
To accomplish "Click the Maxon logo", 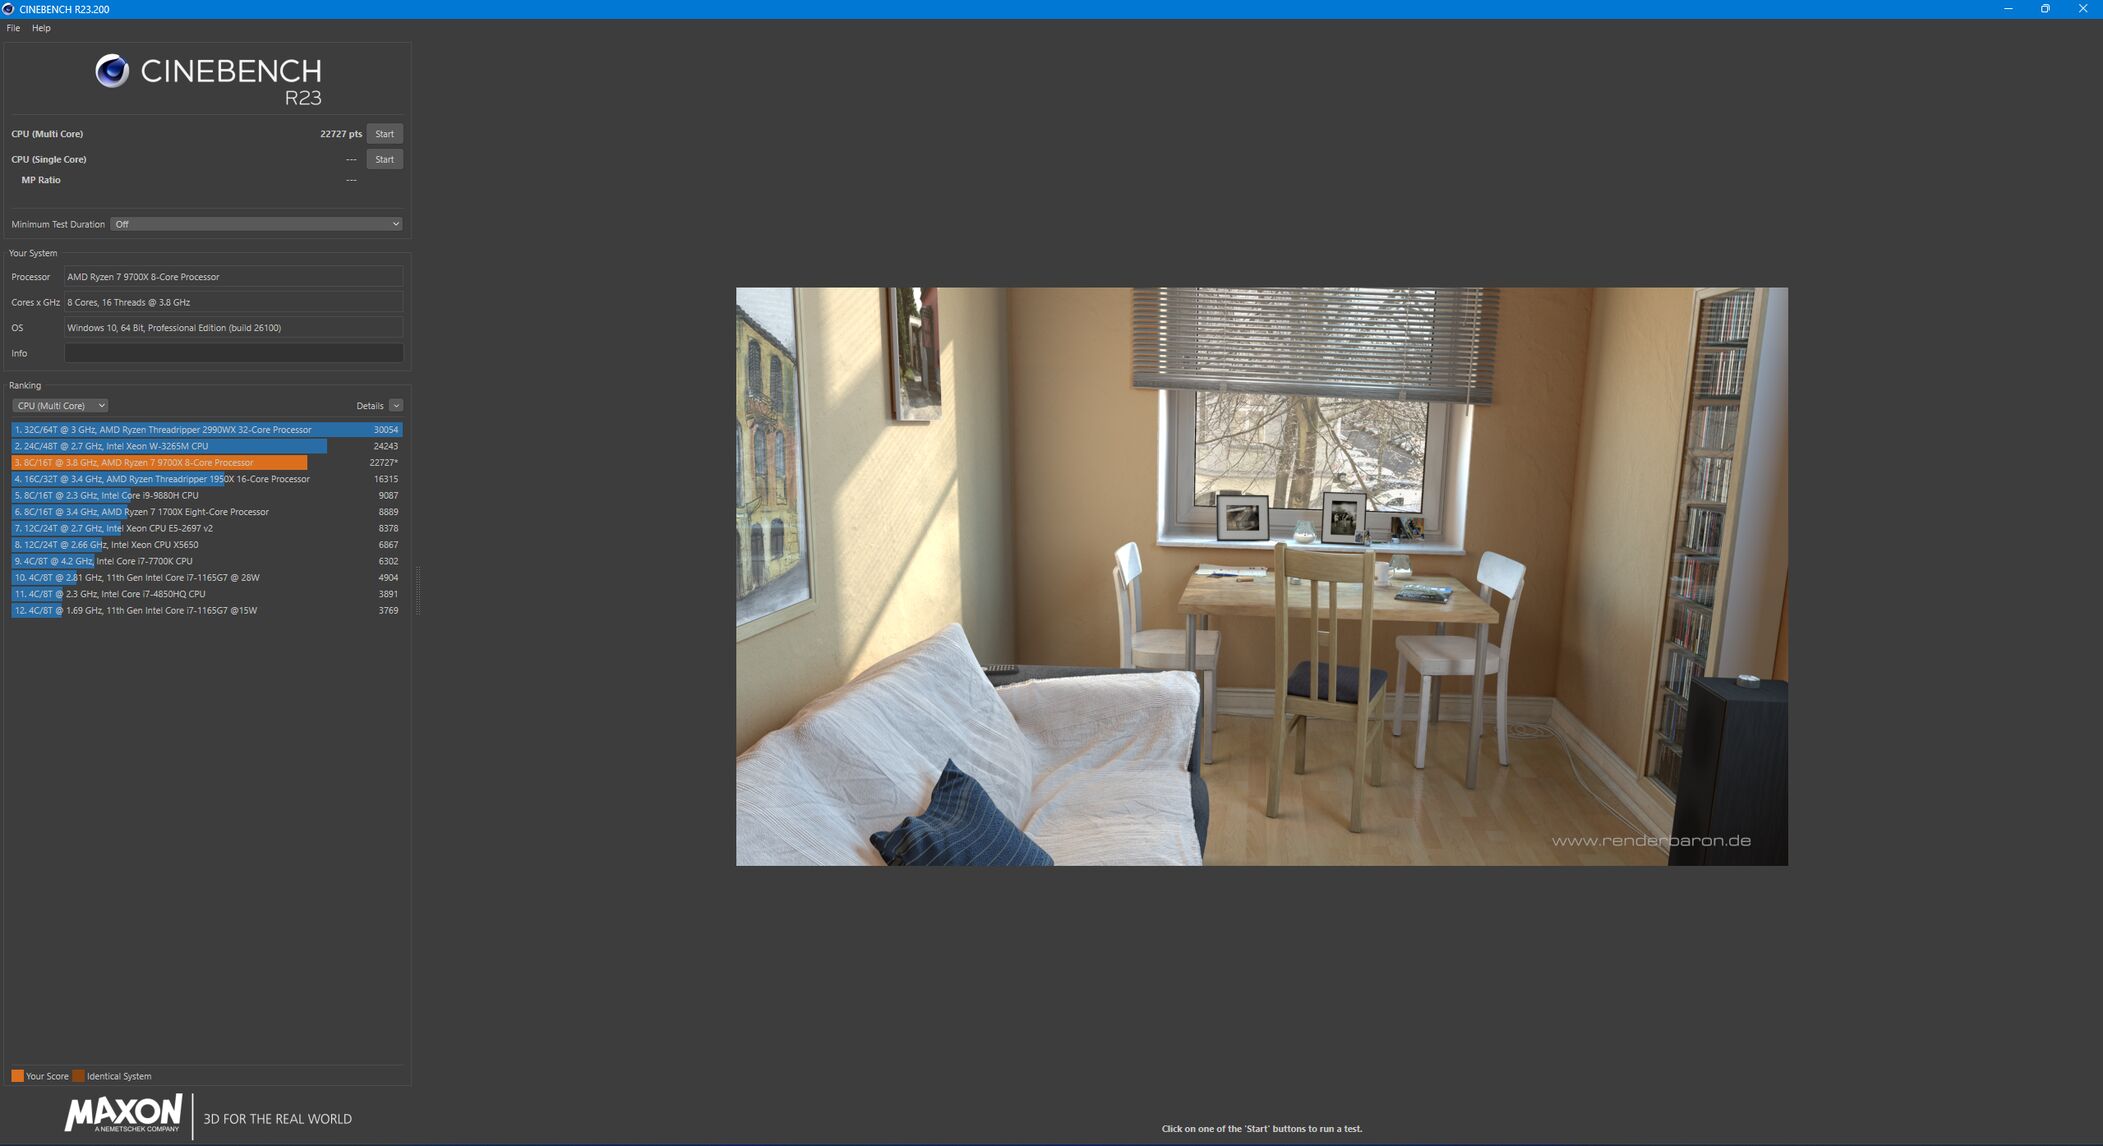I will 124,1113.
